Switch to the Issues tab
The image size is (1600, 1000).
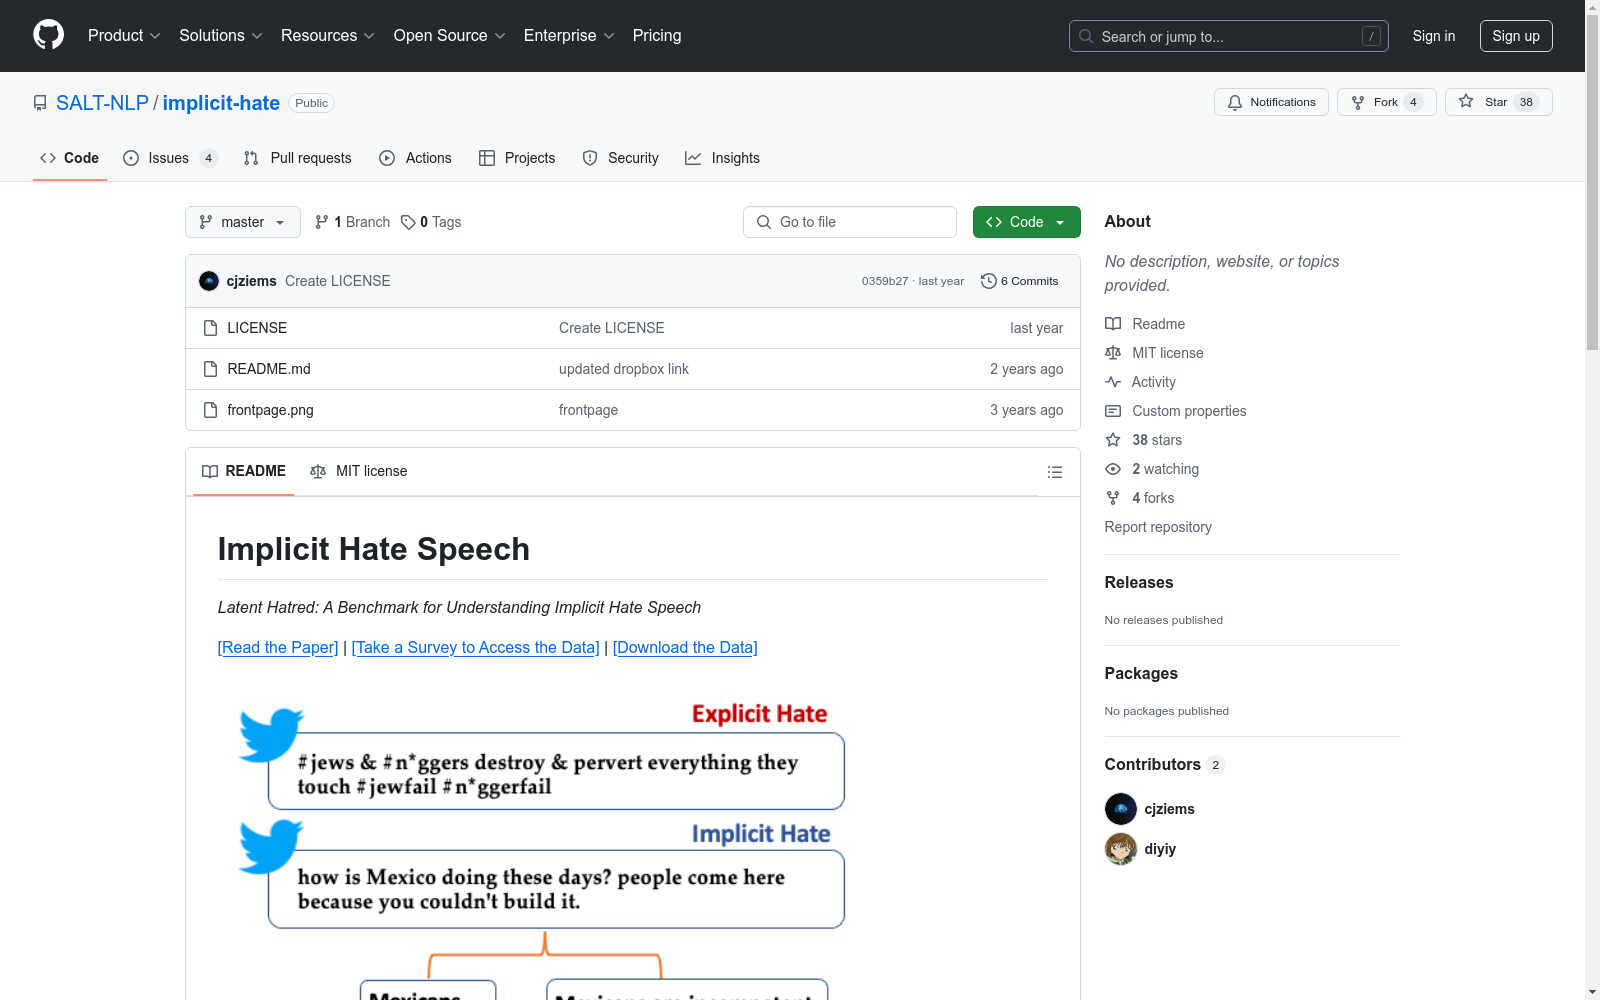pyautogui.click(x=170, y=158)
